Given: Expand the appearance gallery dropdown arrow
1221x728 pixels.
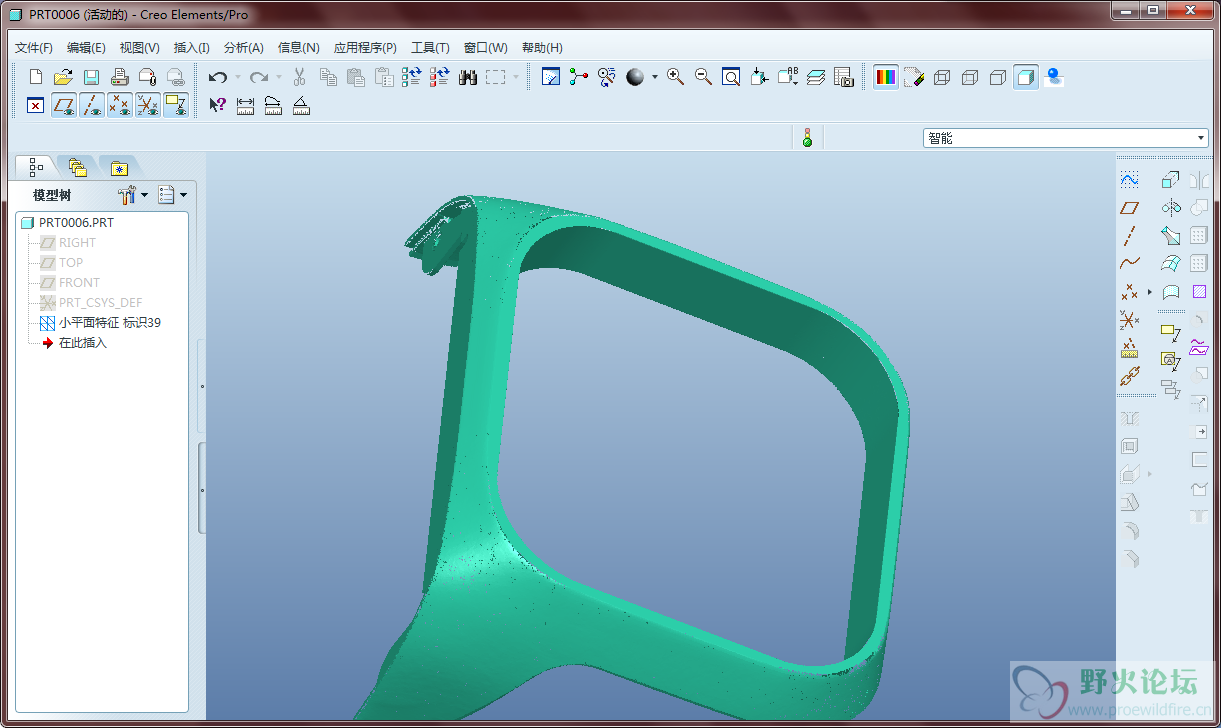Looking at the screenshot, I should tap(655, 77).
